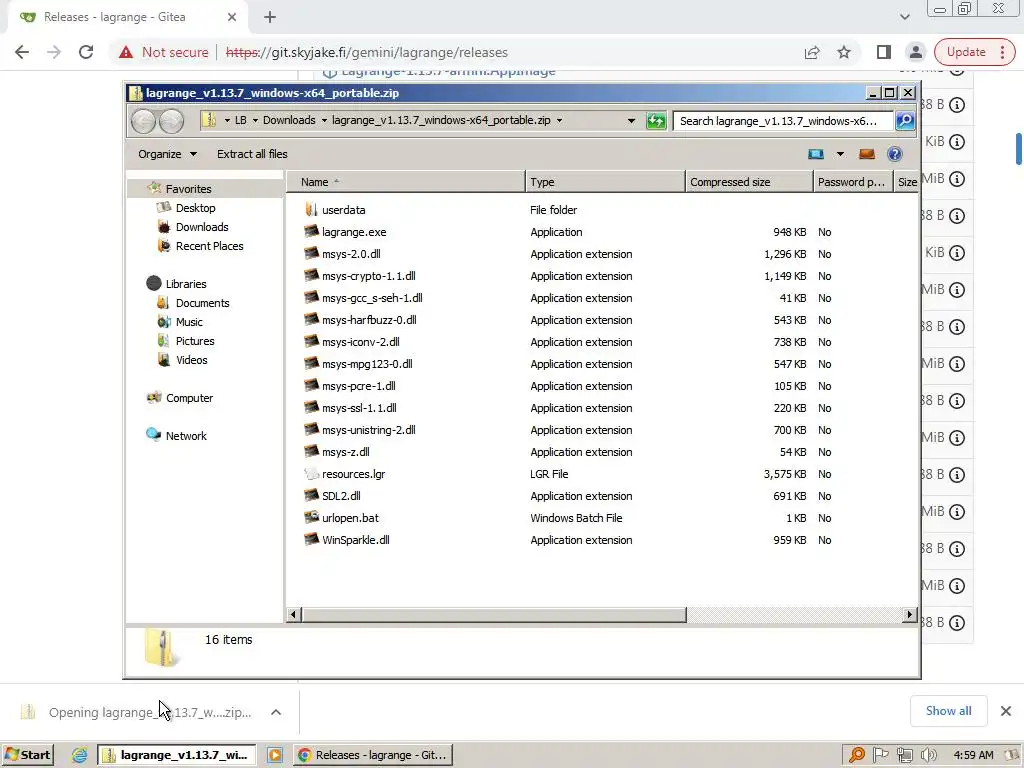Click the Action Center flag tray icon
The width and height of the screenshot is (1024, 768).
pos(880,755)
